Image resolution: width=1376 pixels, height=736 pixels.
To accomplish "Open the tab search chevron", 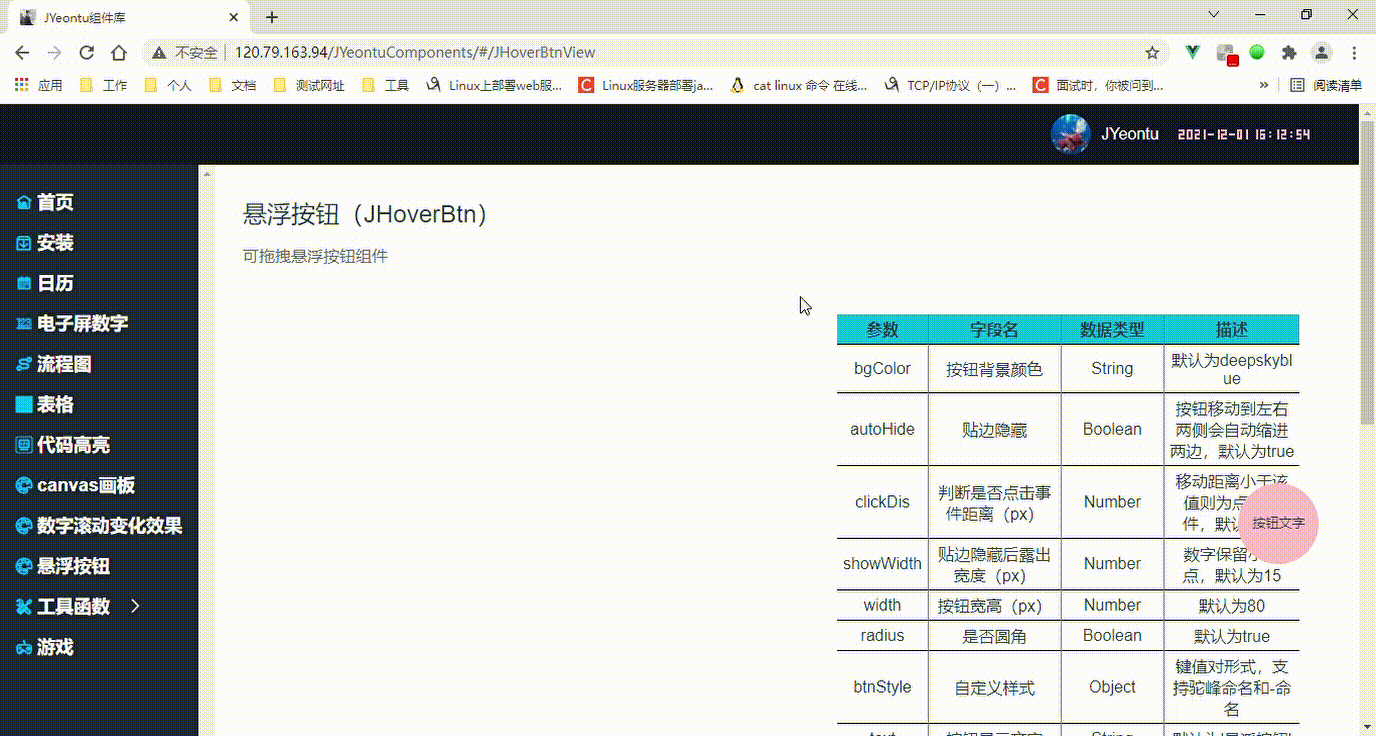I will (1213, 16).
